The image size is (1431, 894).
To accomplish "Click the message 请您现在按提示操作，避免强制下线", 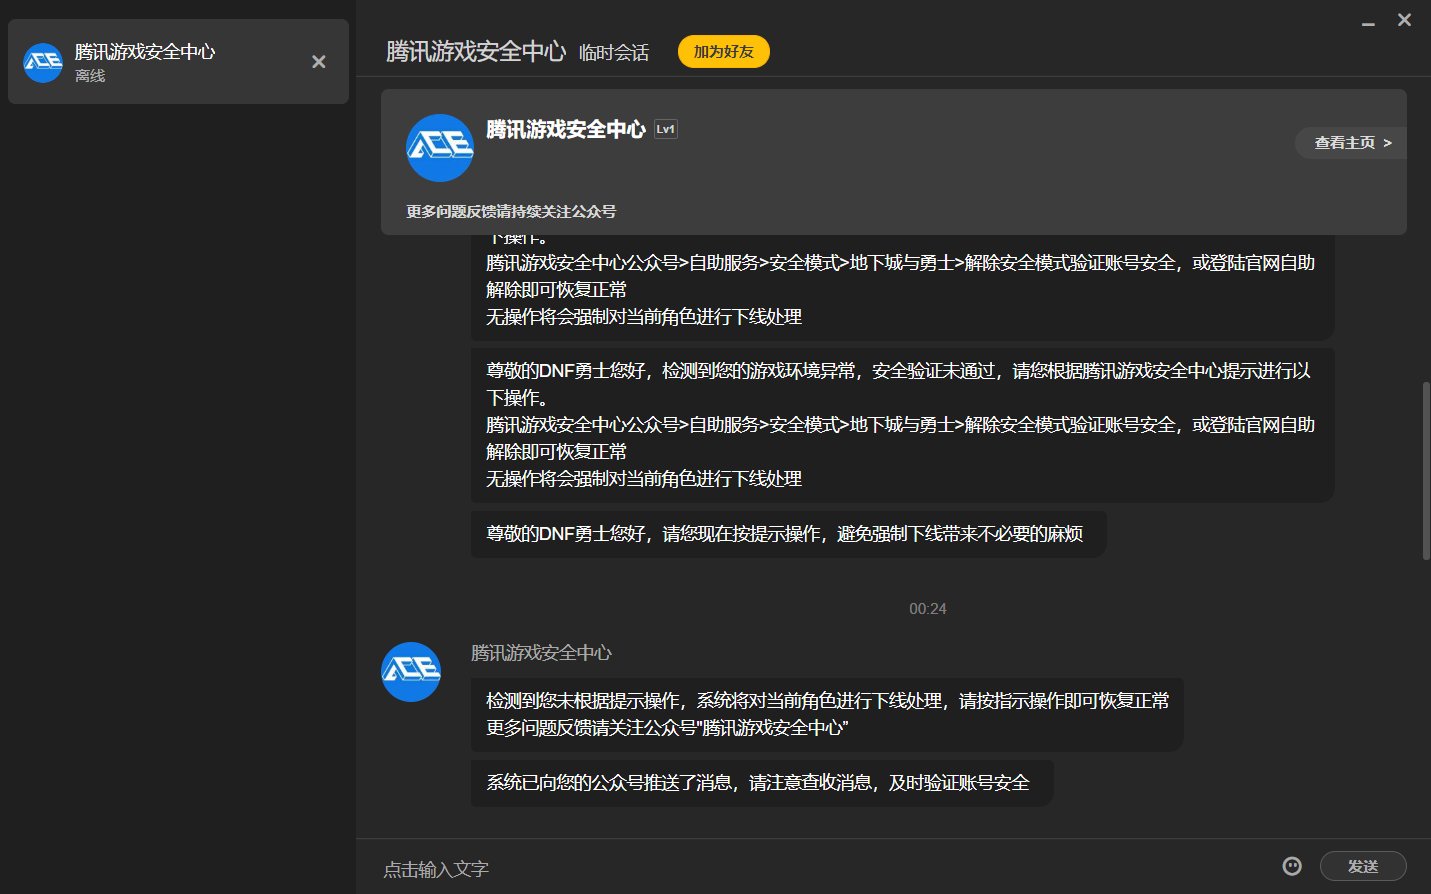I will click(x=789, y=534).
